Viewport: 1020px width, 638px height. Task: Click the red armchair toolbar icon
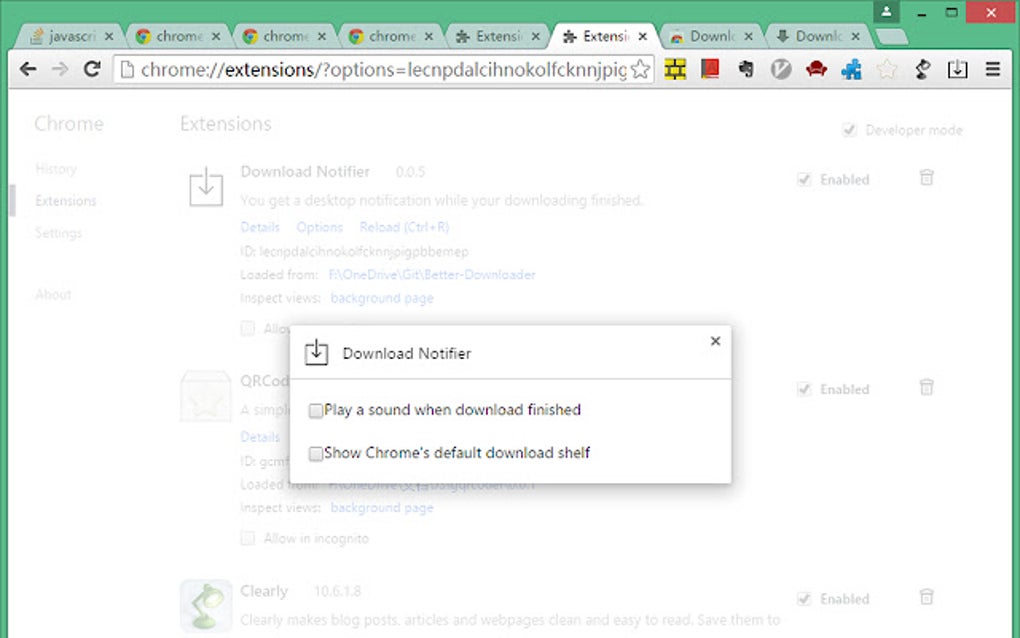coord(815,70)
